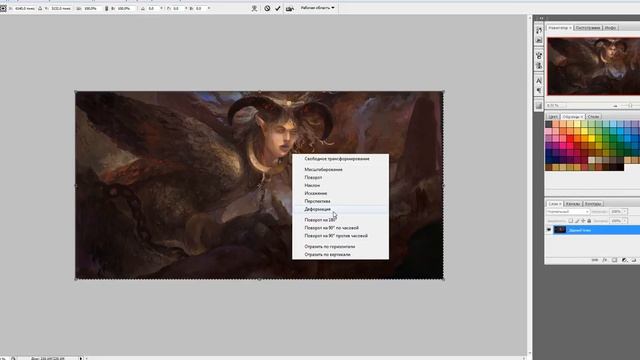Click the new group folder icon
The image size is (640, 360).
coord(634,260)
